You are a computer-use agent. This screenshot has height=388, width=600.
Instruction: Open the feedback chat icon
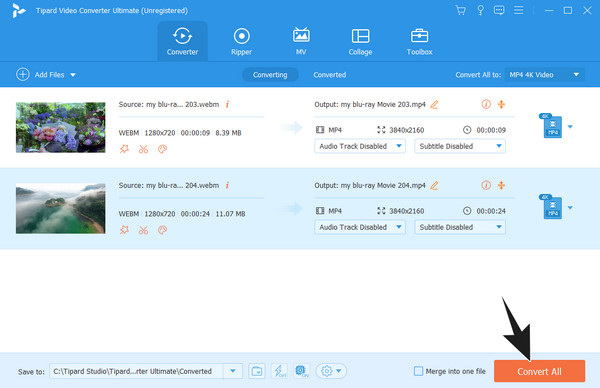pos(499,10)
